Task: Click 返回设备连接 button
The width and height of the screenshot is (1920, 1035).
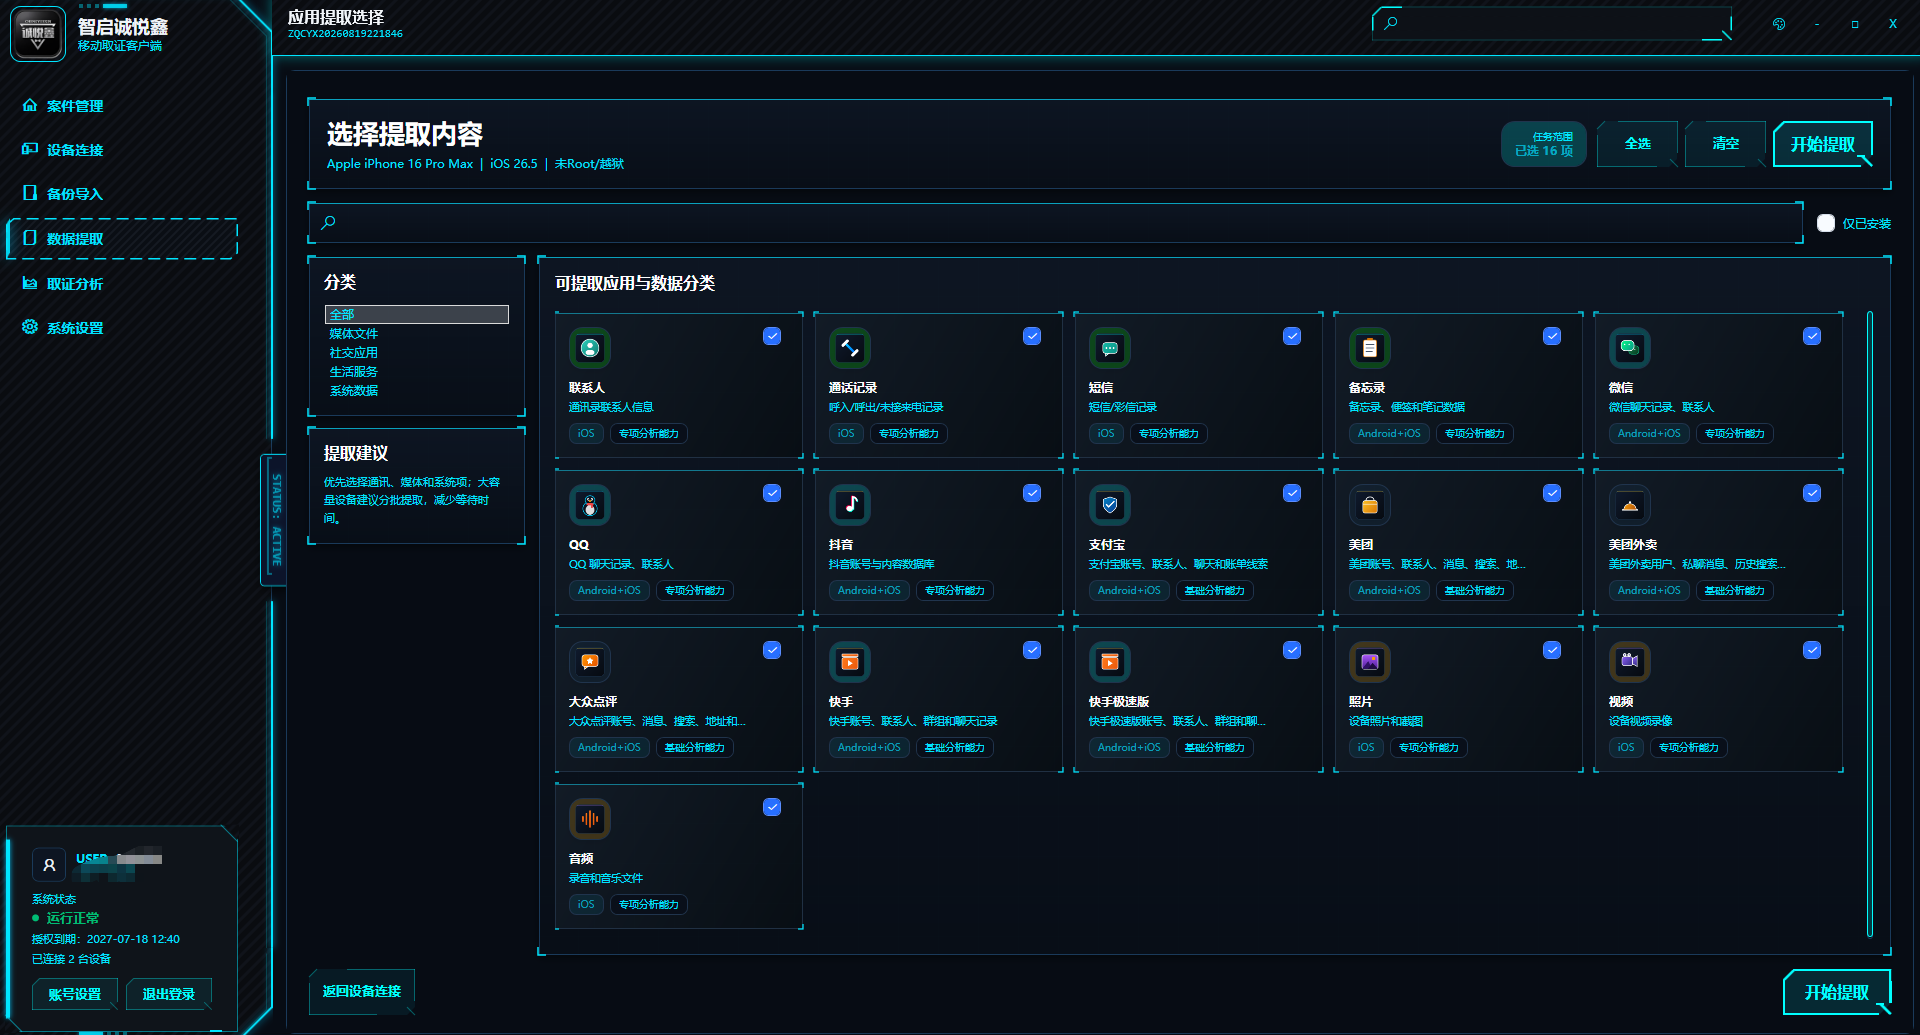Action: [x=362, y=991]
